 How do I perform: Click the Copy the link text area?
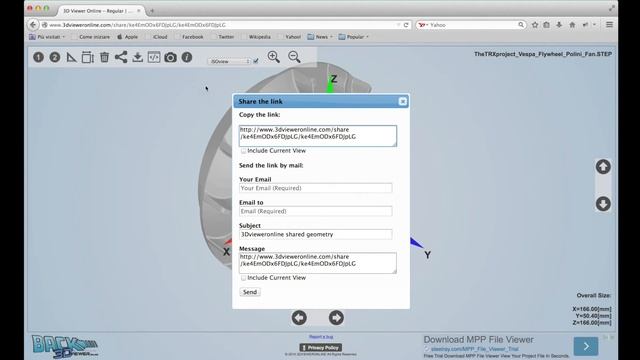pos(318,136)
